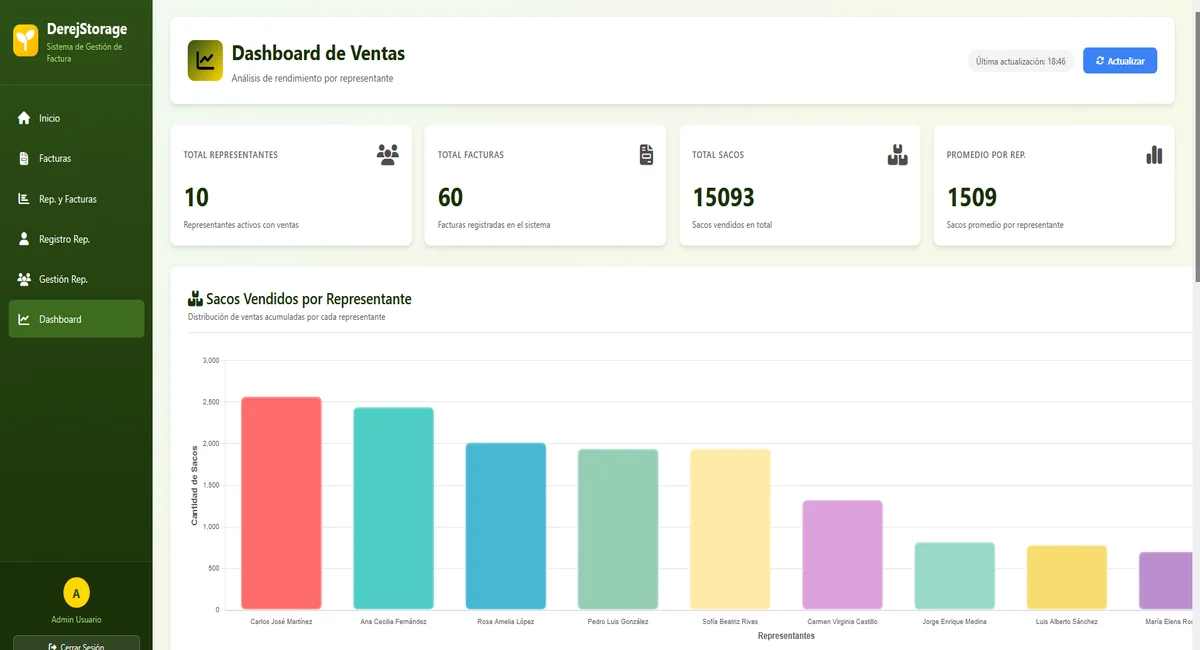Open the Inicio home icon
Viewport: 1200px width, 650px height.
click(x=24, y=118)
